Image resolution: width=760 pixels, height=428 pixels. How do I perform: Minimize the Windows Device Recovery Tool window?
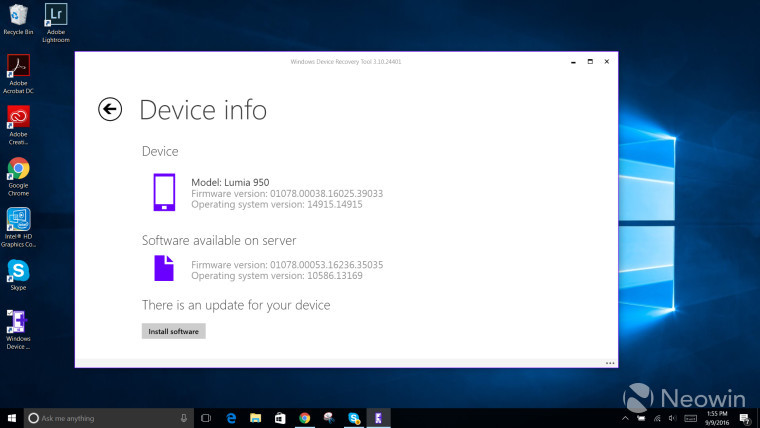pos(573,62)
